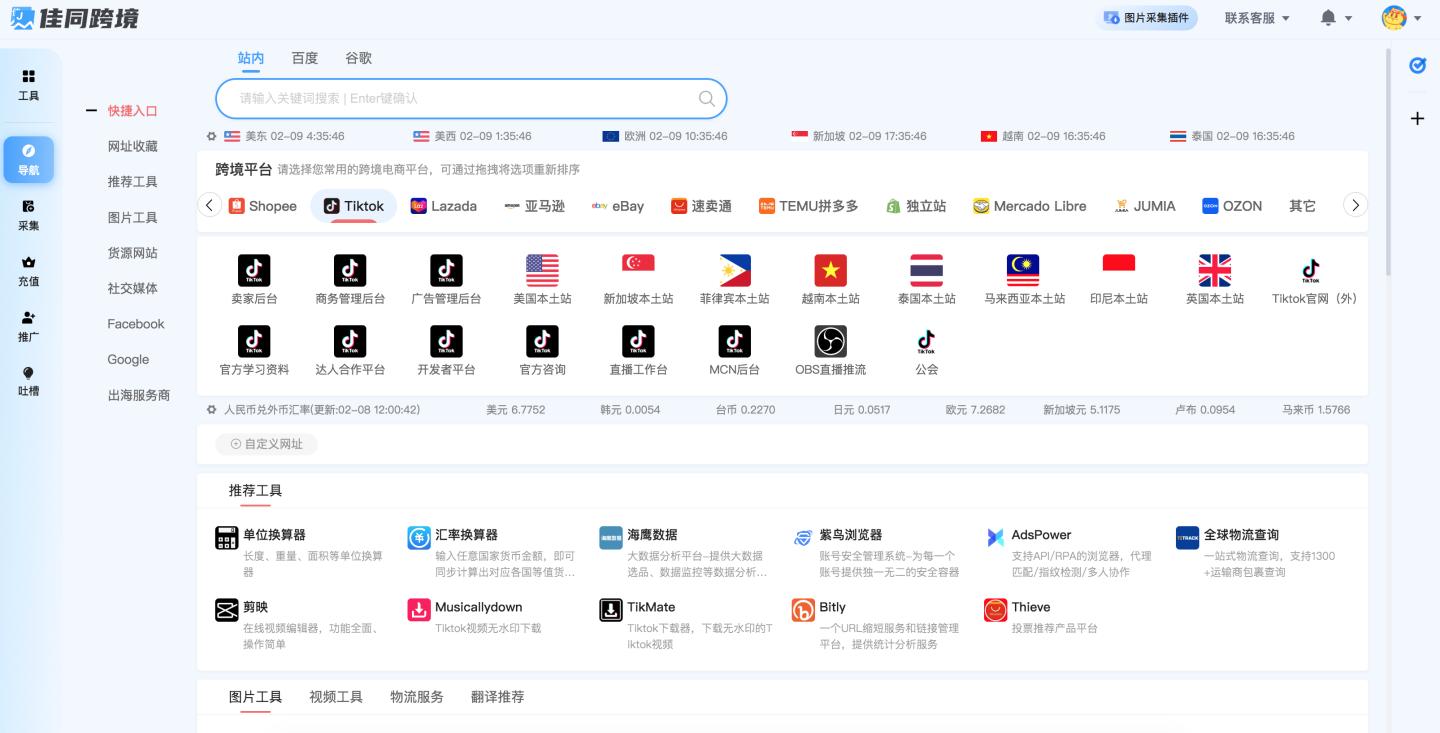1440x733 pixels.
Task: Click the search magnifier icon
Action: tap(706, 98)
